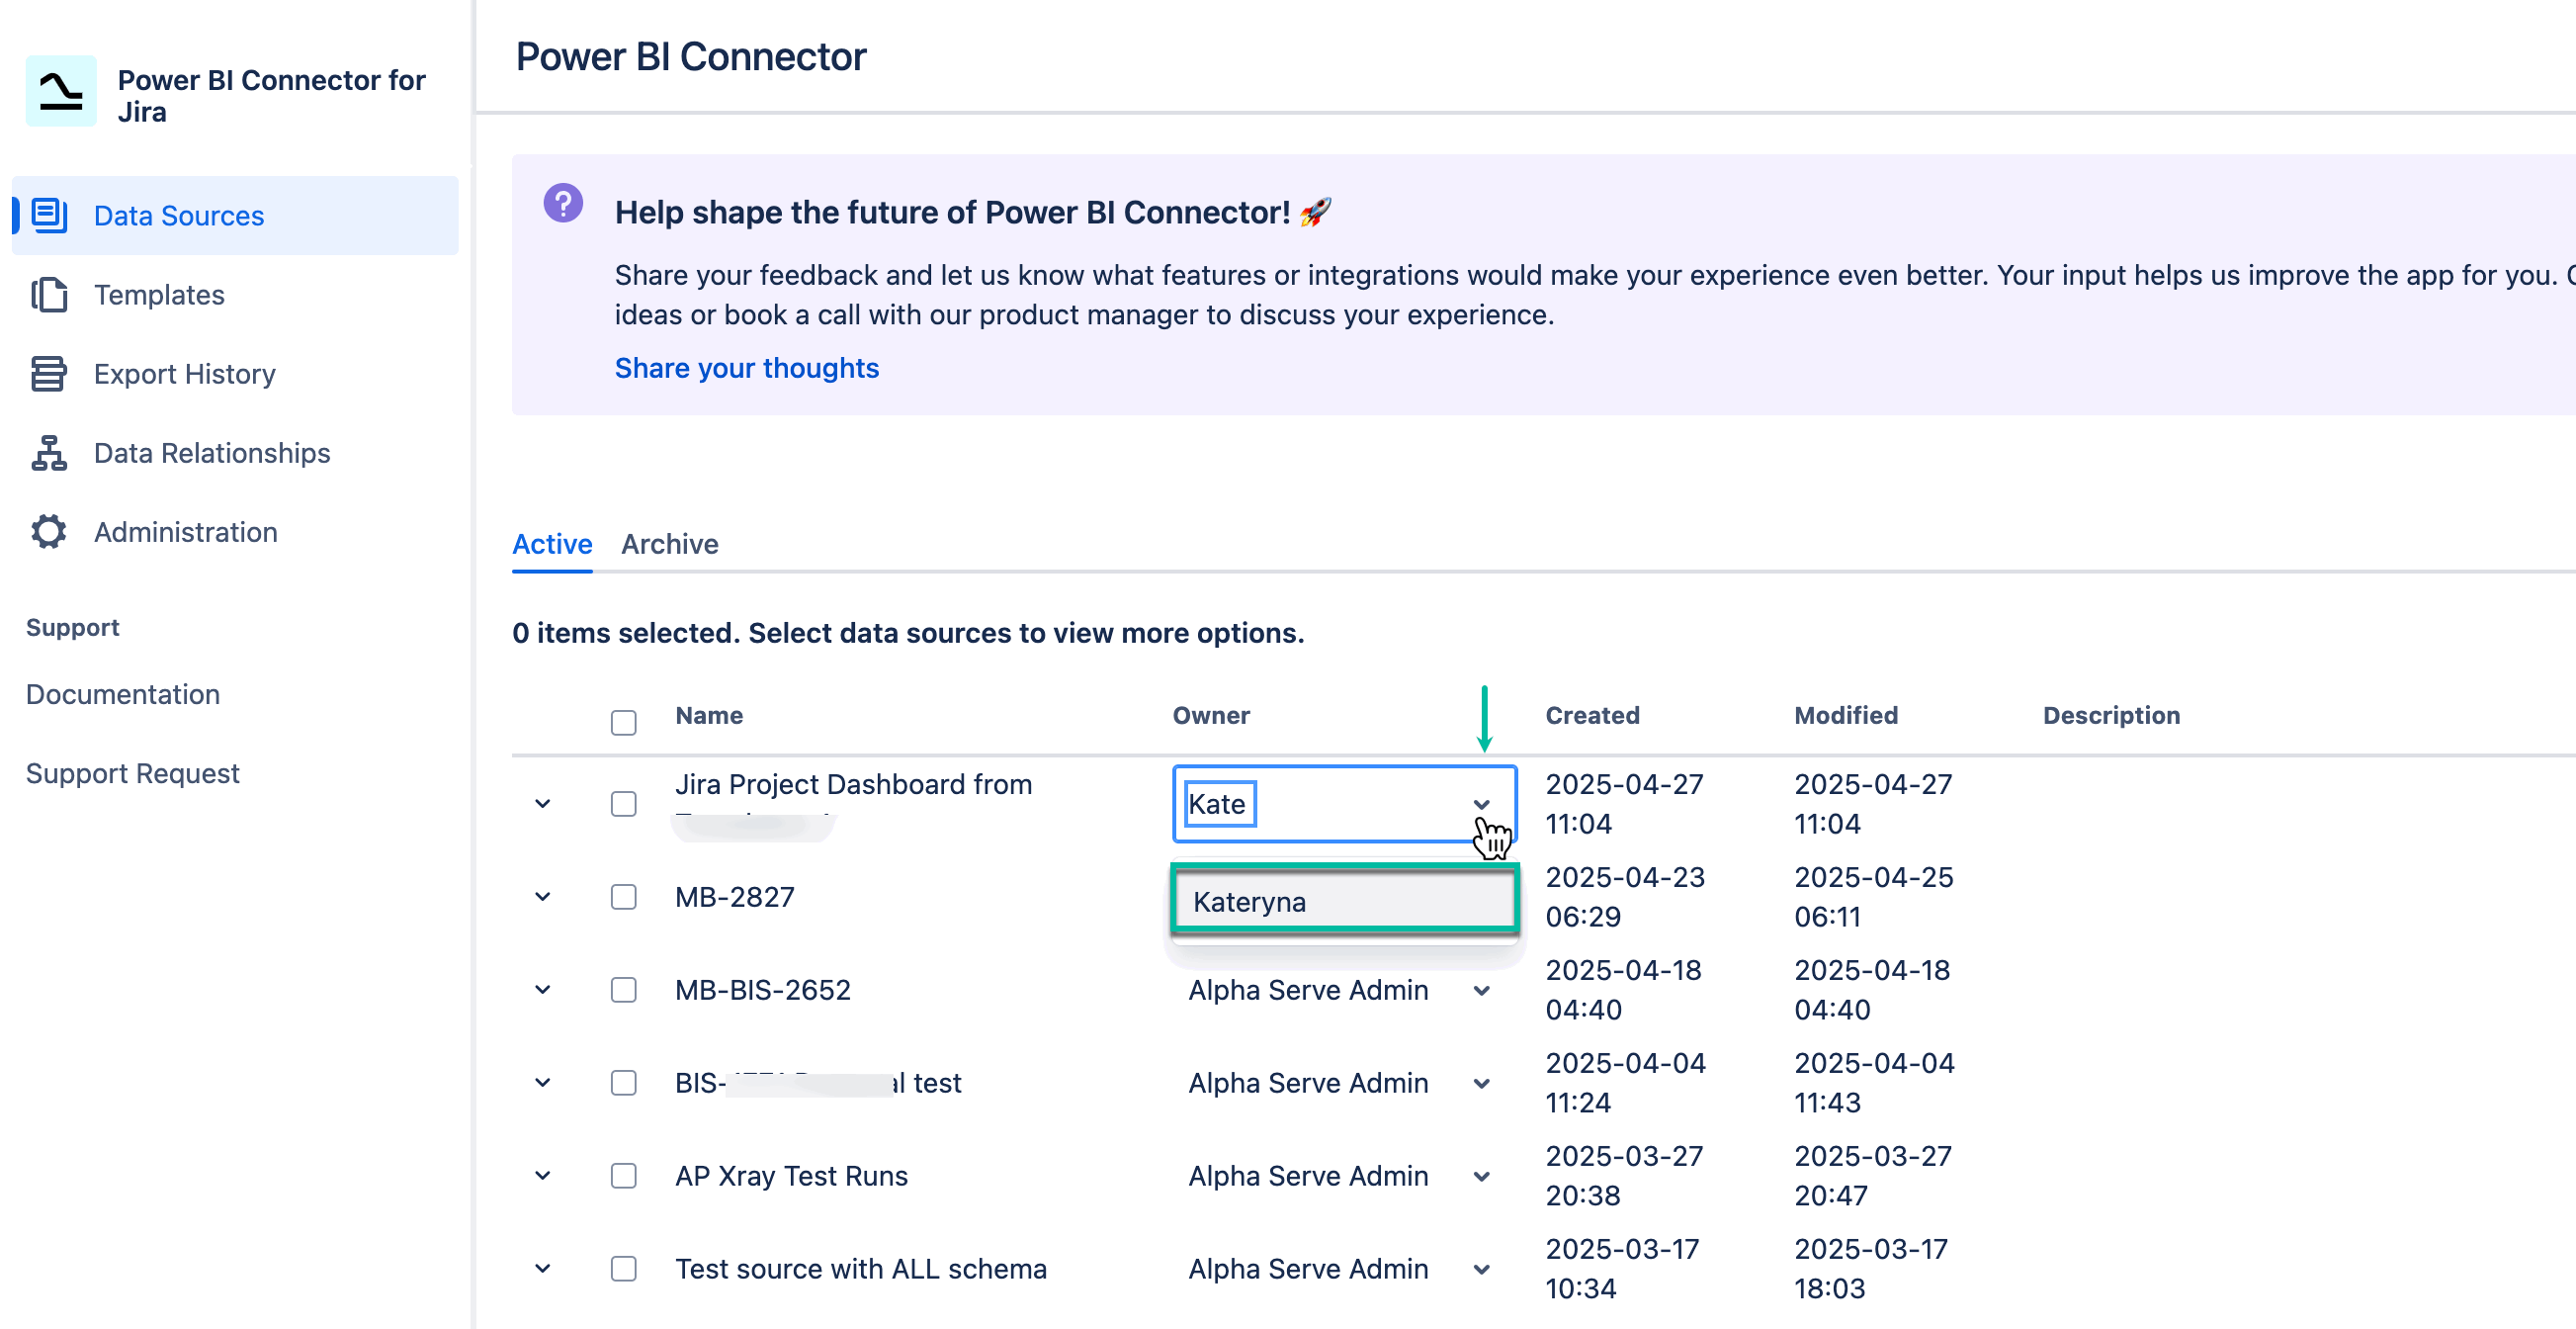Click the purple question mark help icon
Screen dimensions: 2576x1329
pos(565,203)
